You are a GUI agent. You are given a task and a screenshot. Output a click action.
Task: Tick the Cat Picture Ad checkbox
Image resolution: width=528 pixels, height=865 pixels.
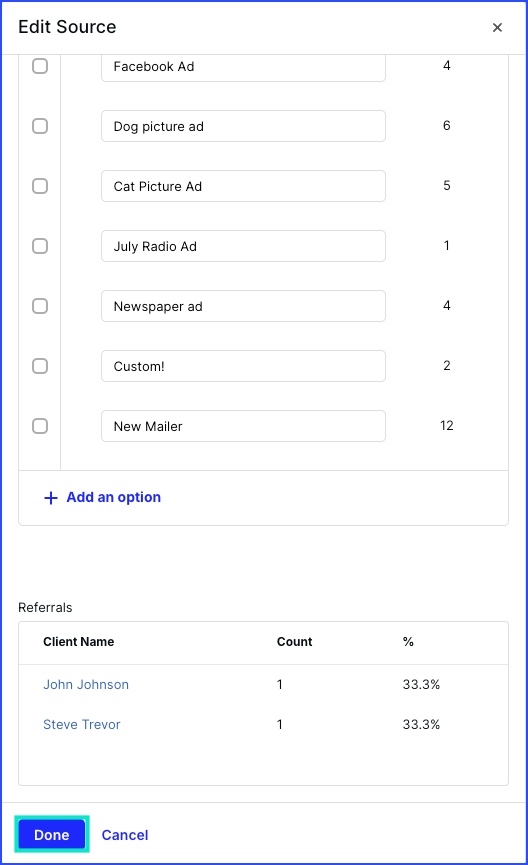pos(40,186)
